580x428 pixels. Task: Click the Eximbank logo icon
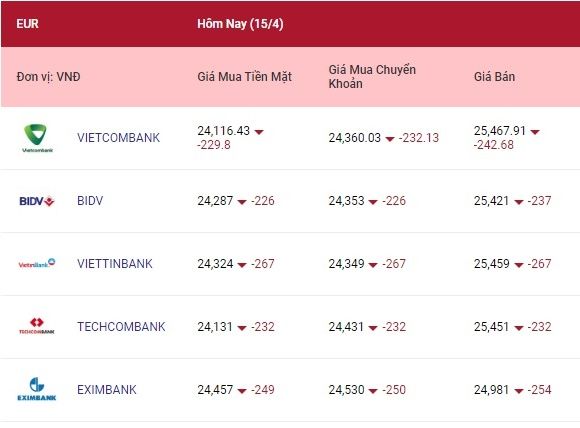click(x=37, y=389)
